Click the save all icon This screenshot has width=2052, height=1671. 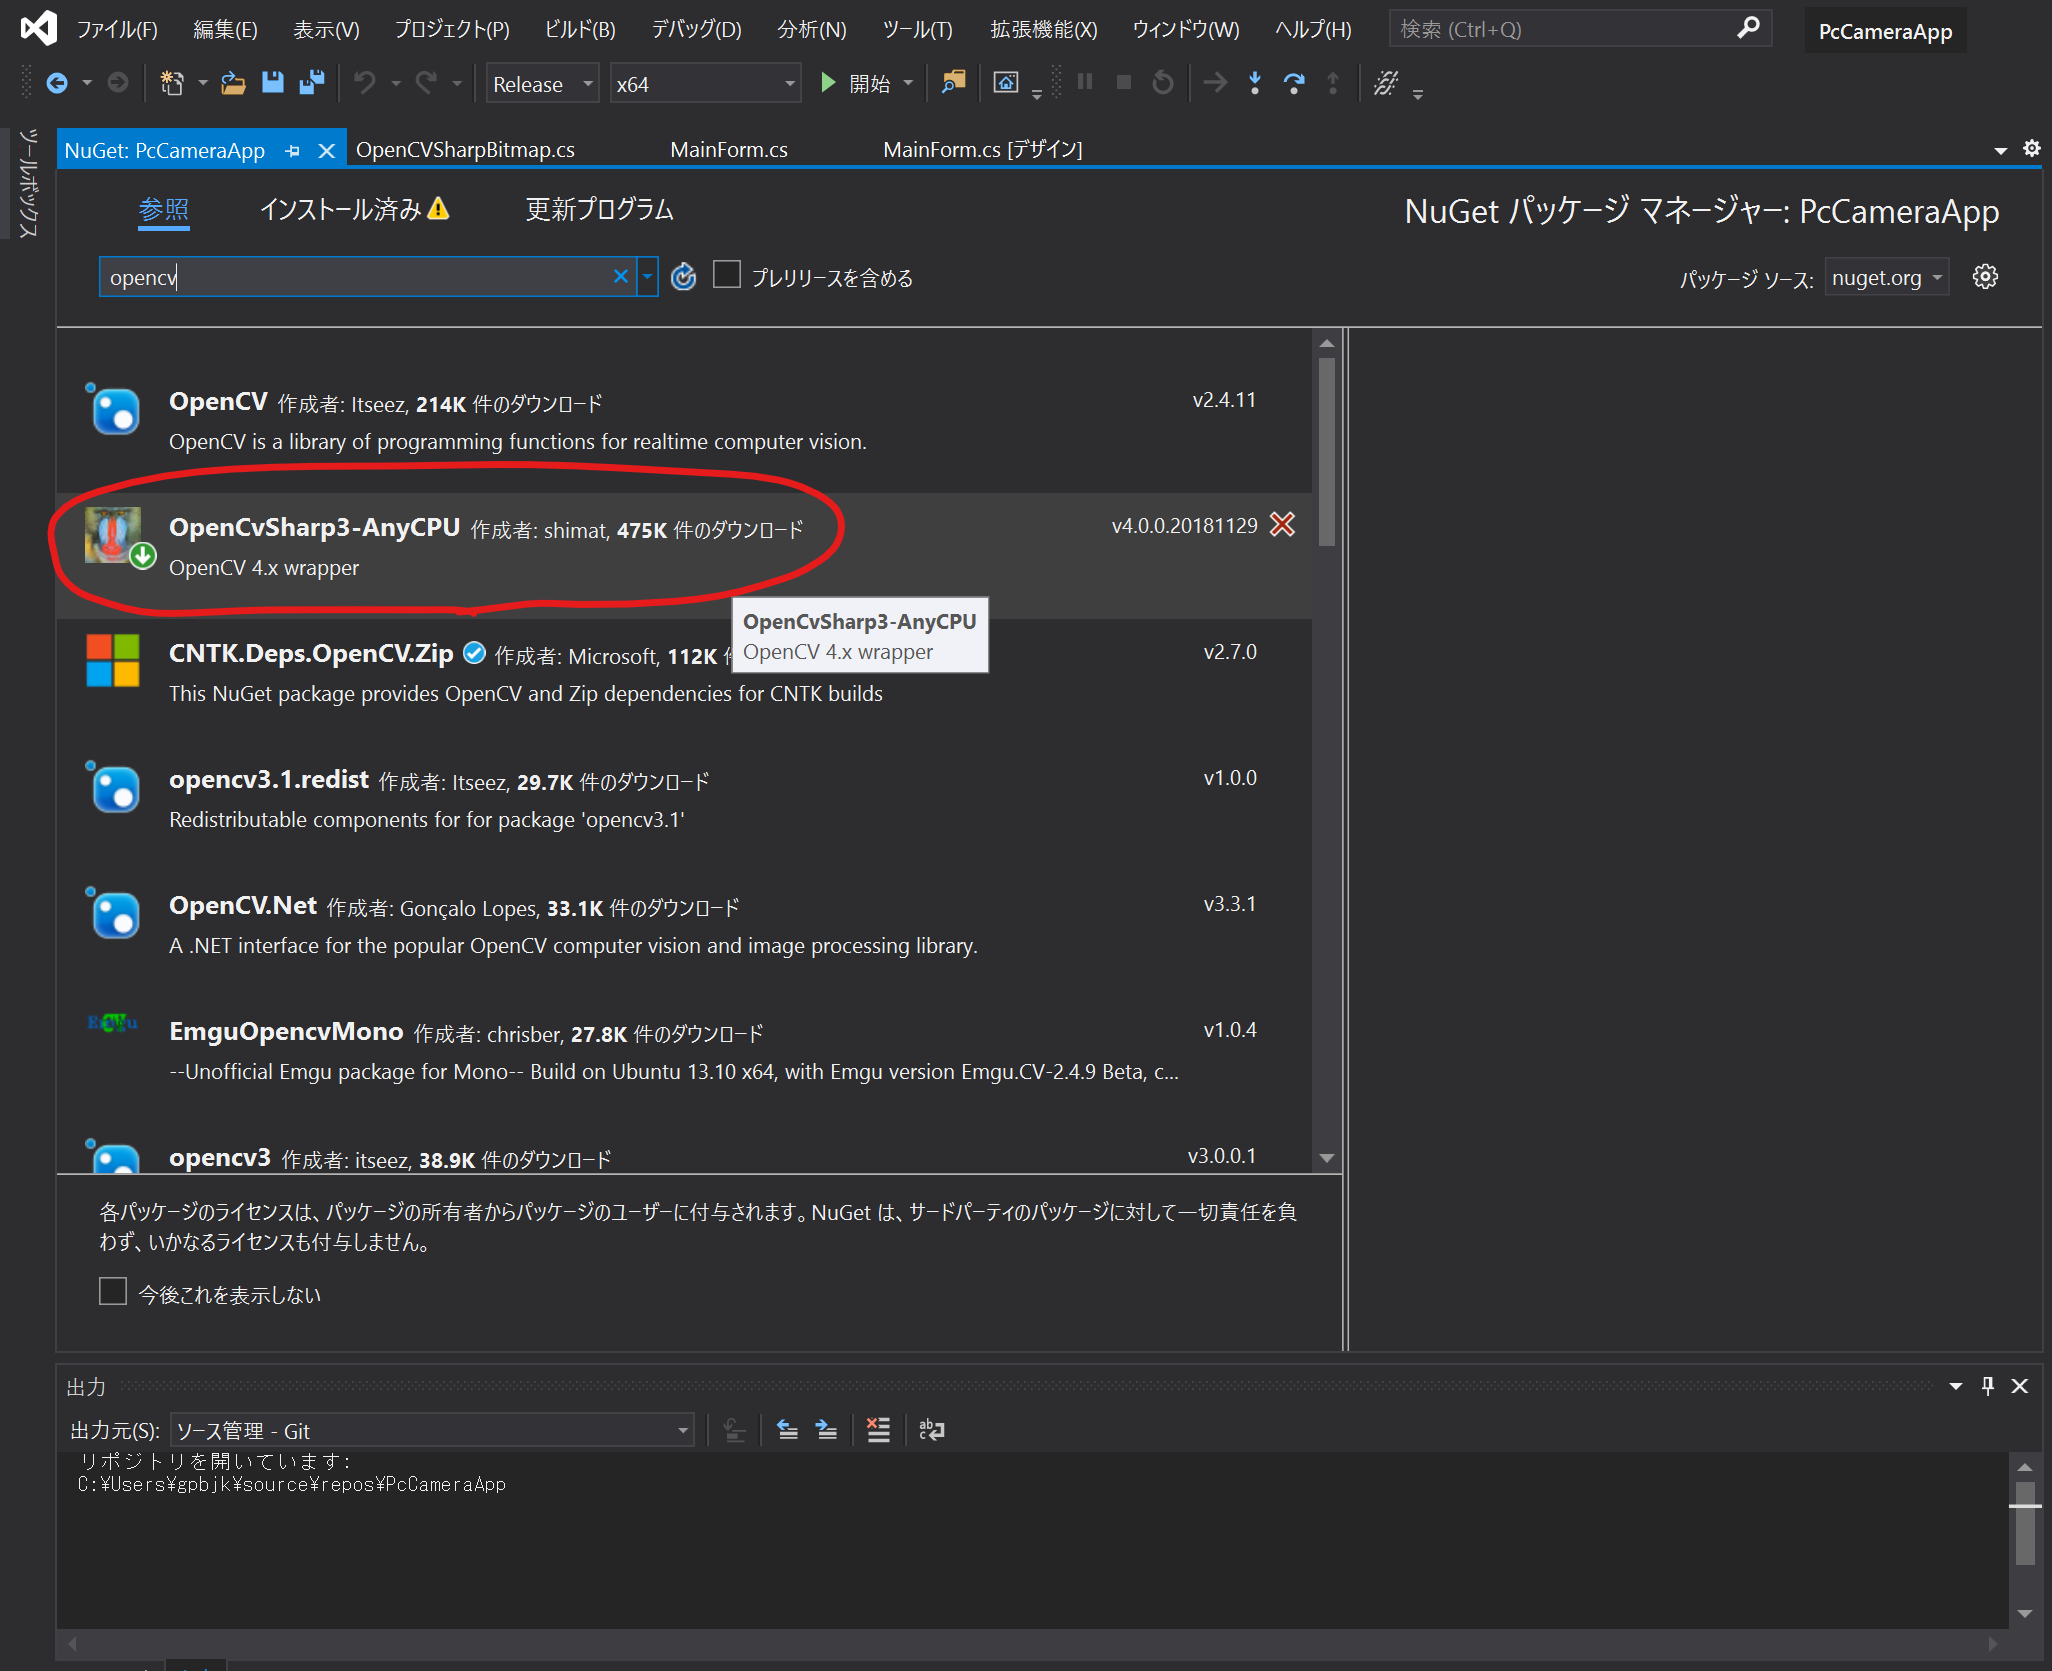[312, 83]
